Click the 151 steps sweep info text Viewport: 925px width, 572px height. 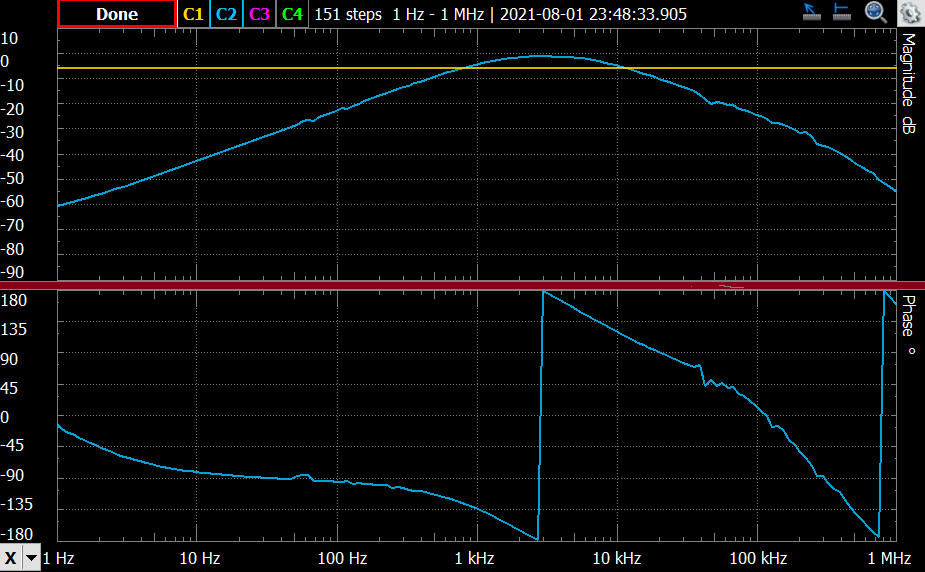point(348,14)
